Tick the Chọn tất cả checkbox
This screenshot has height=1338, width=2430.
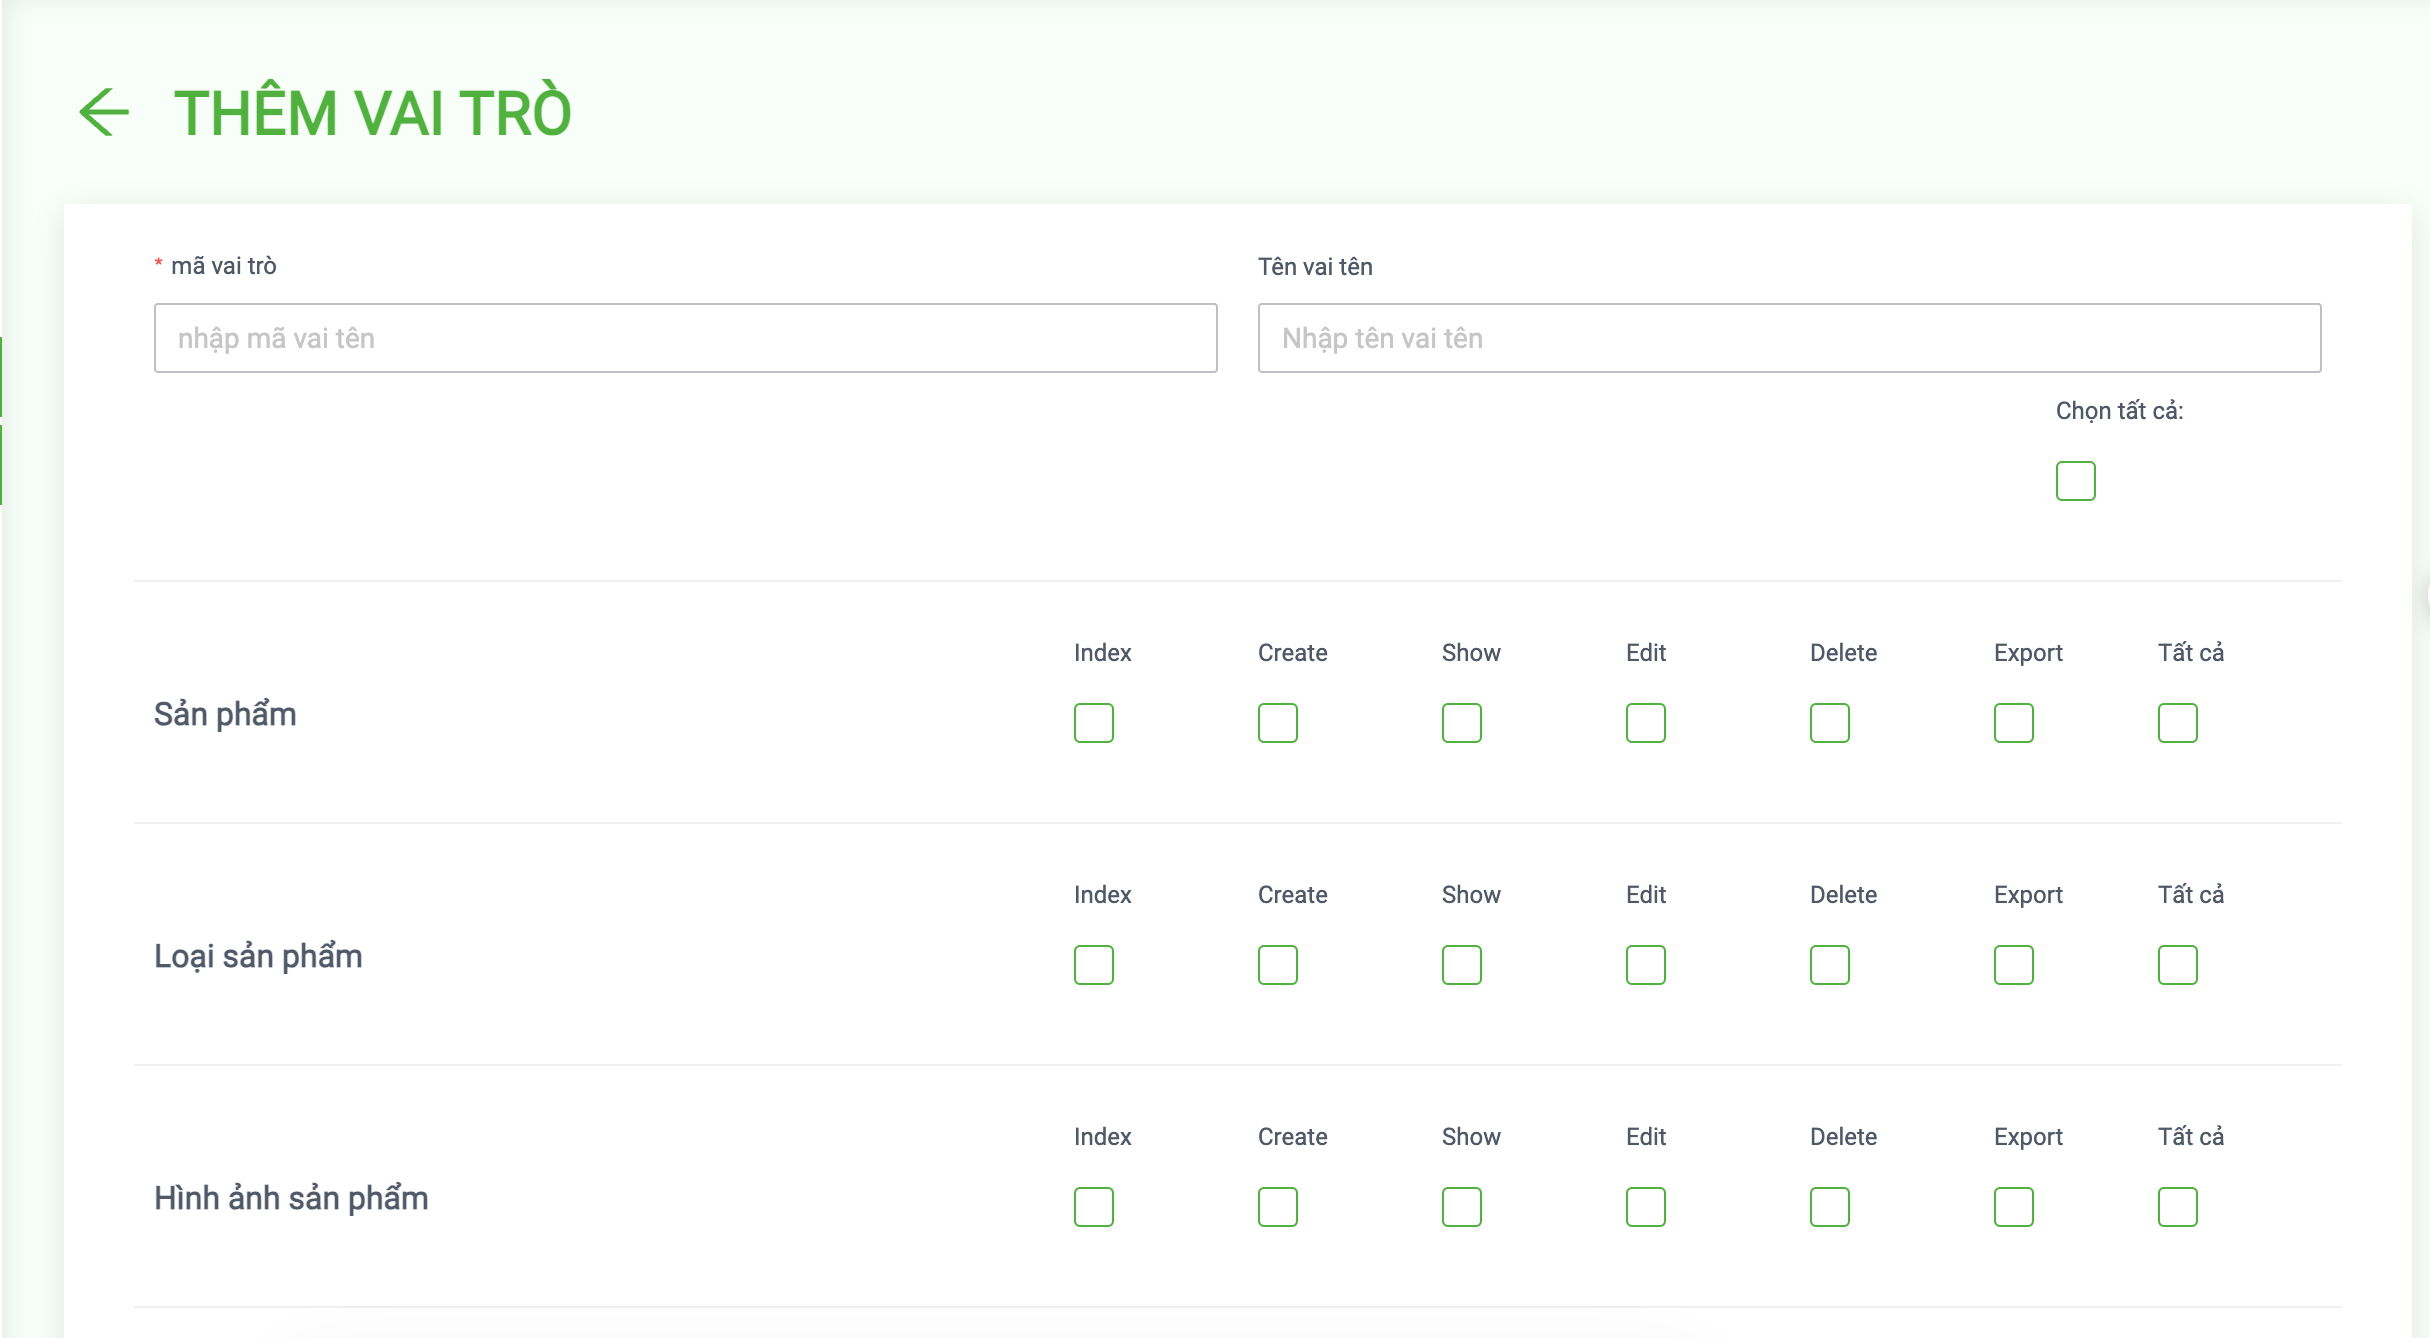[x=2075, y=481]
